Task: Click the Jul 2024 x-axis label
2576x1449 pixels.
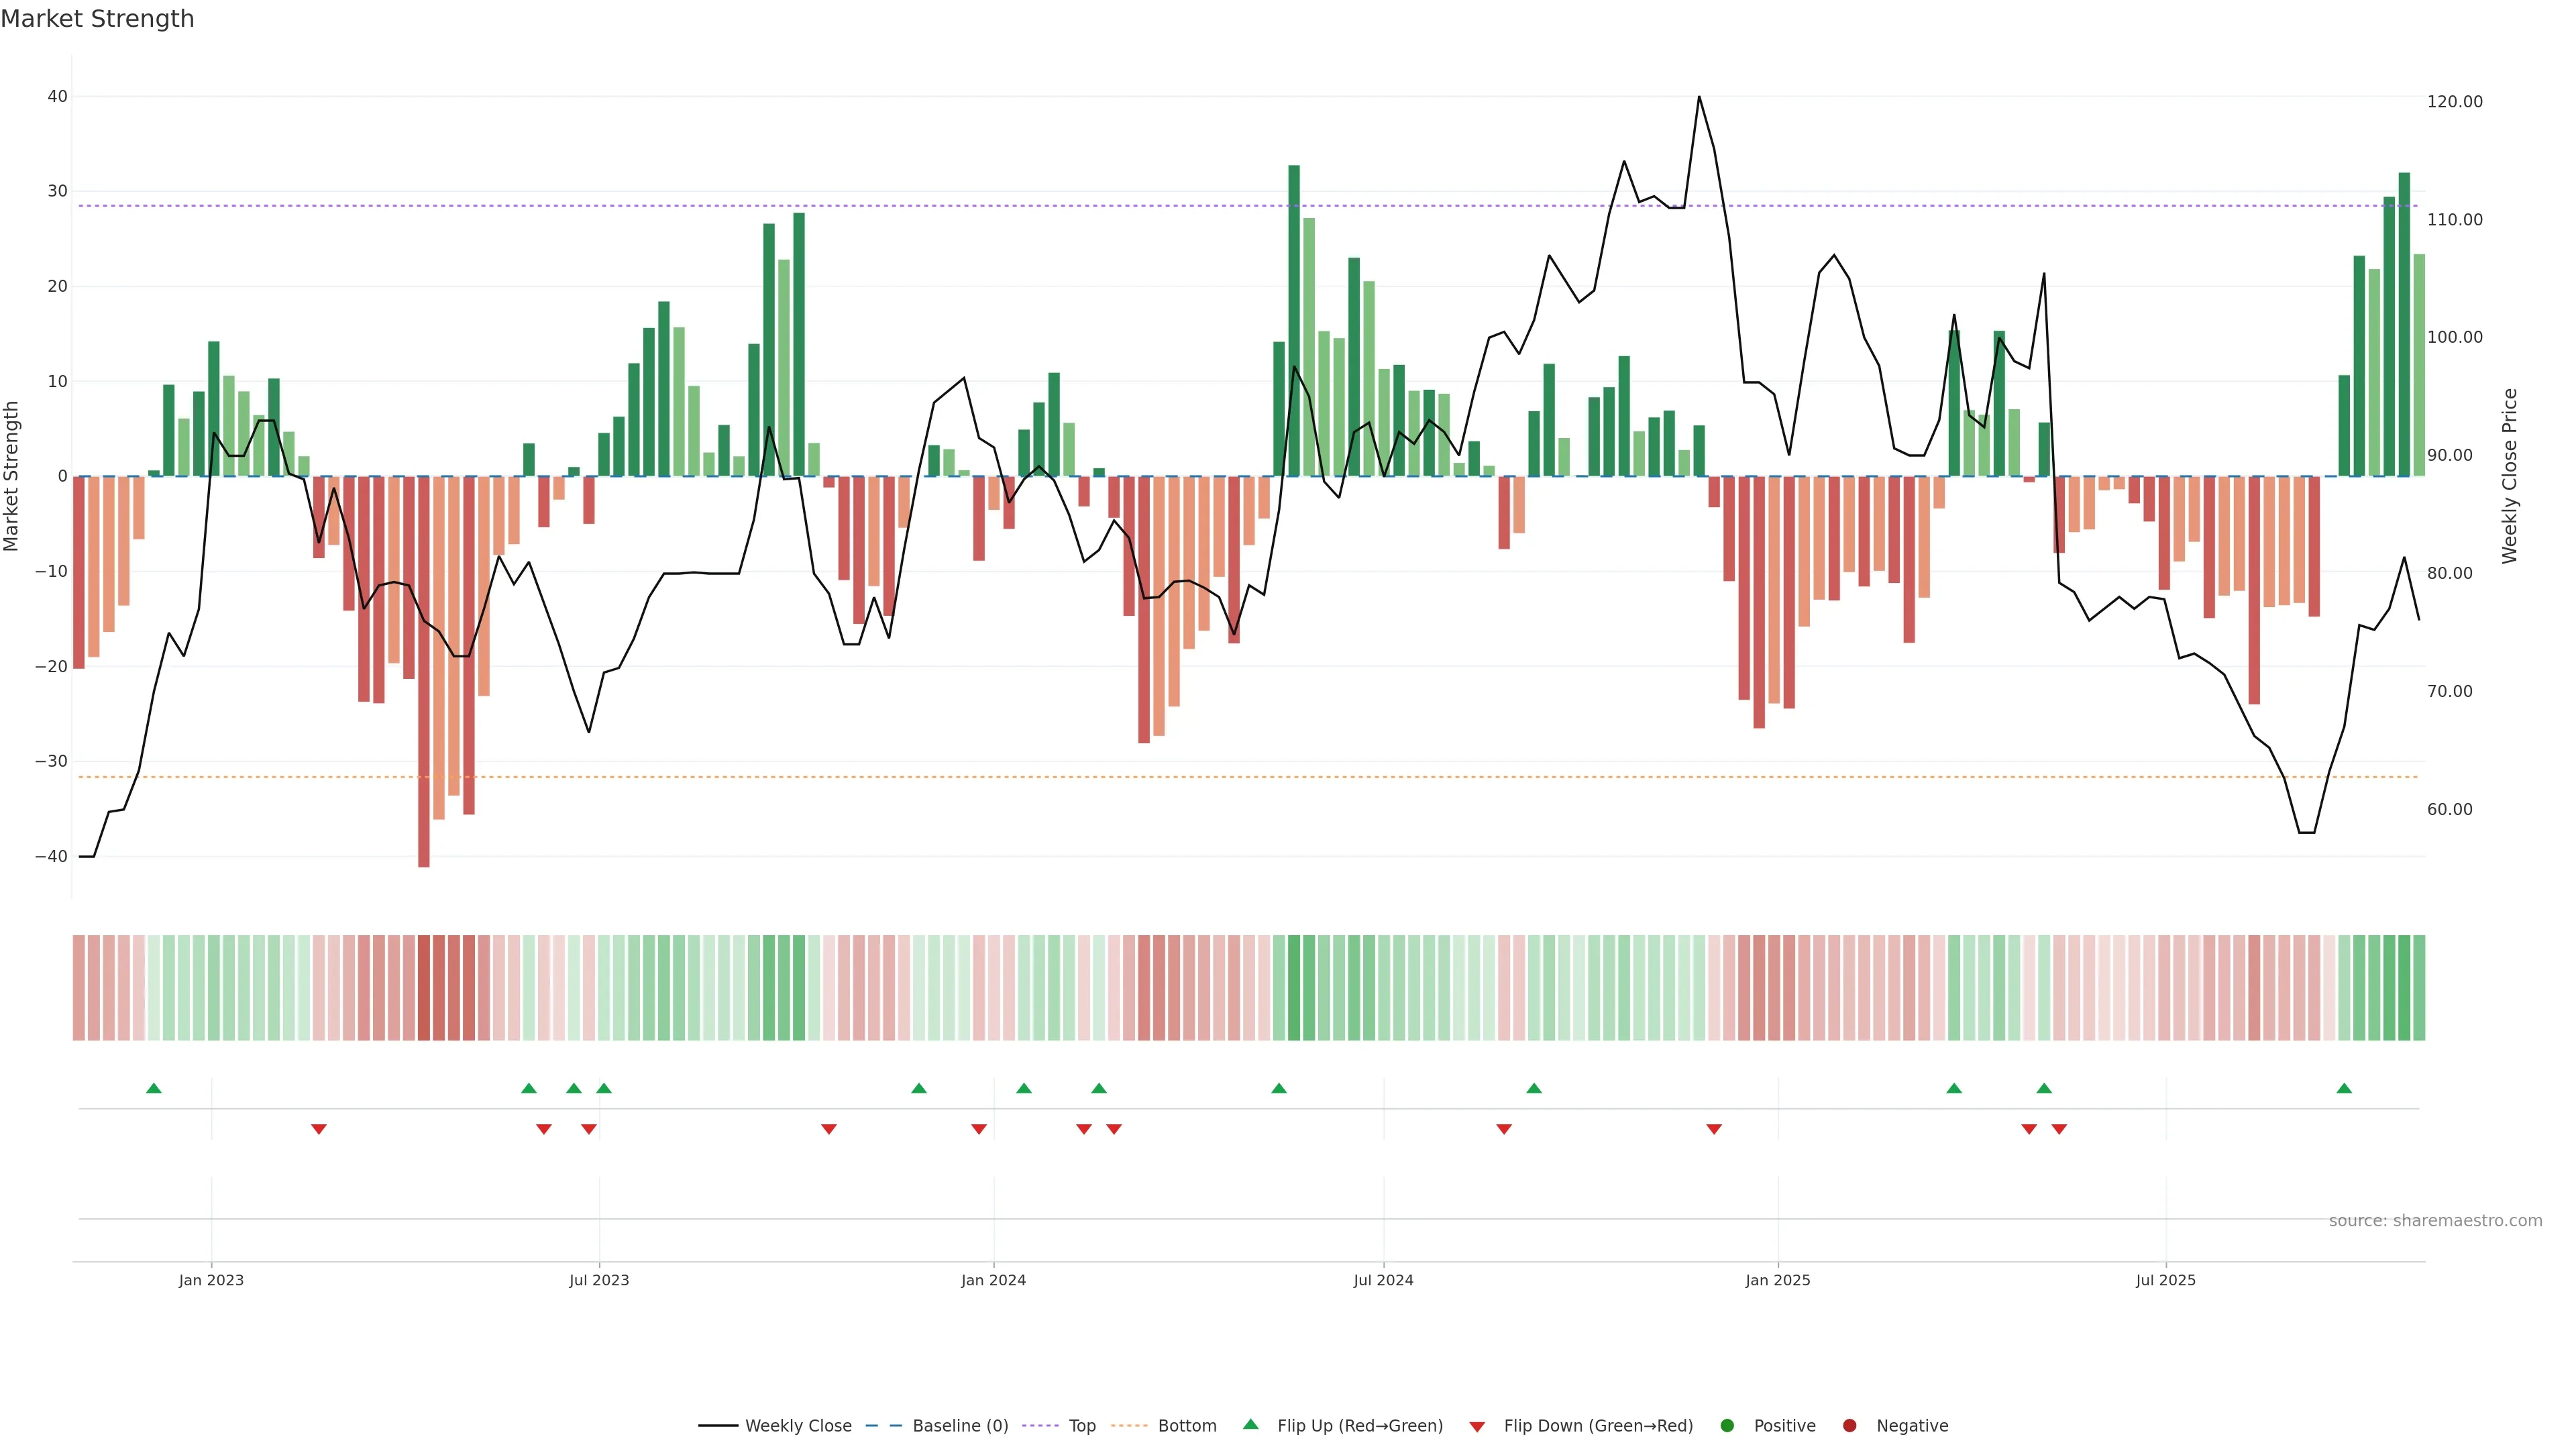Action: click(x=1383, y=1280)
